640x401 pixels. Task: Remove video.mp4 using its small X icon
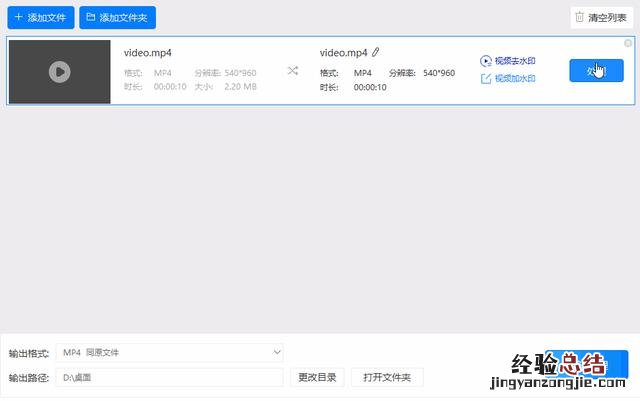[x=627, y=43]
